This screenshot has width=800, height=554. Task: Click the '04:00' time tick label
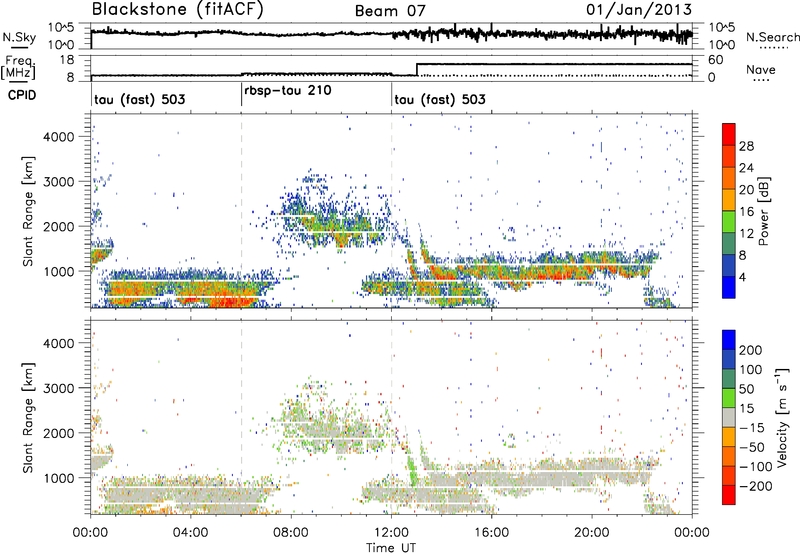(x=190, y=533)
